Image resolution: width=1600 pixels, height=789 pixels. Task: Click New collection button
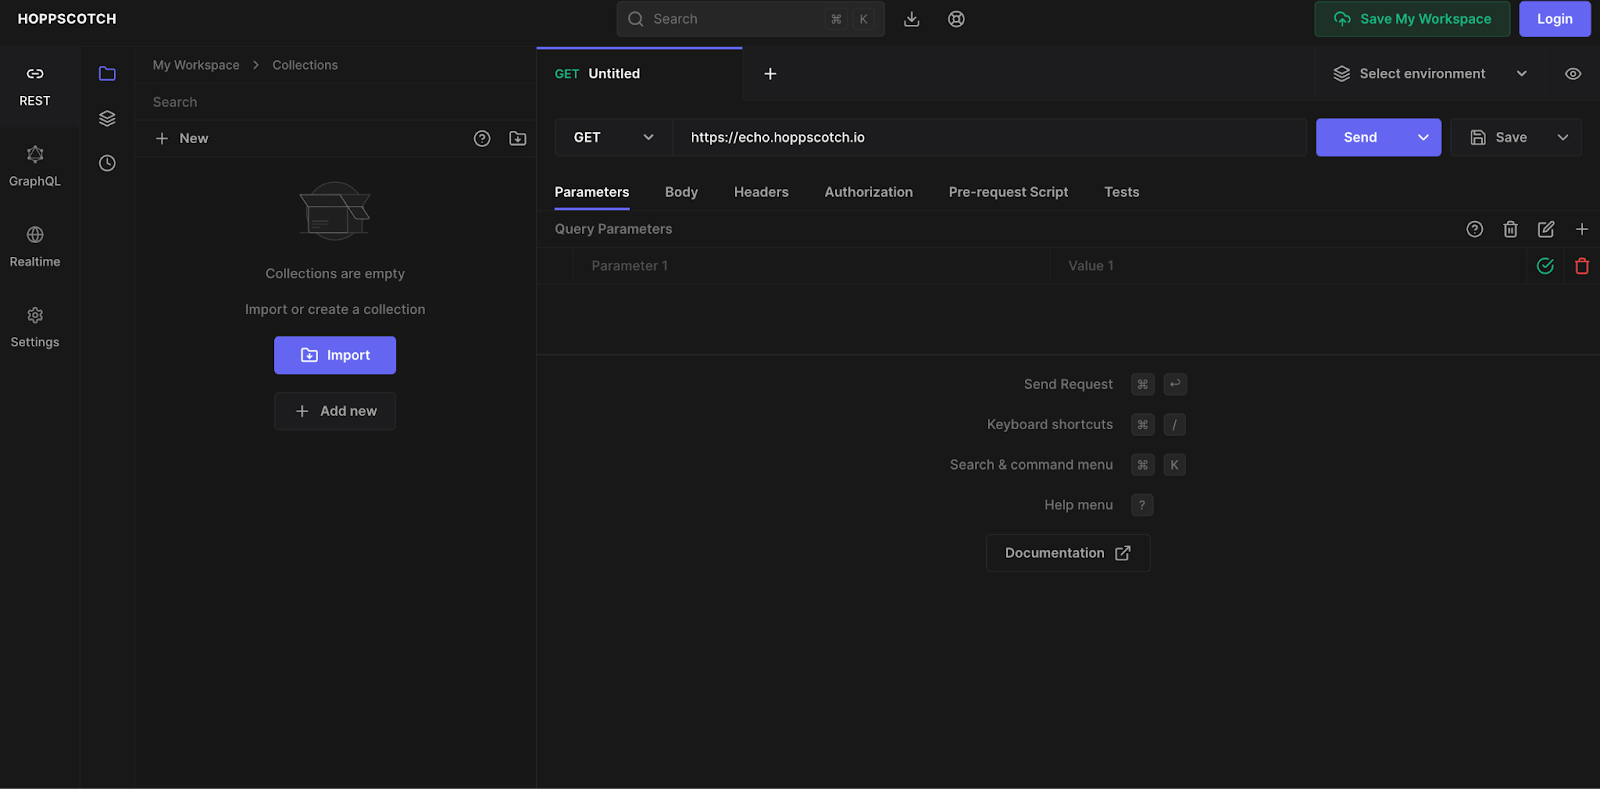point(182,138)
